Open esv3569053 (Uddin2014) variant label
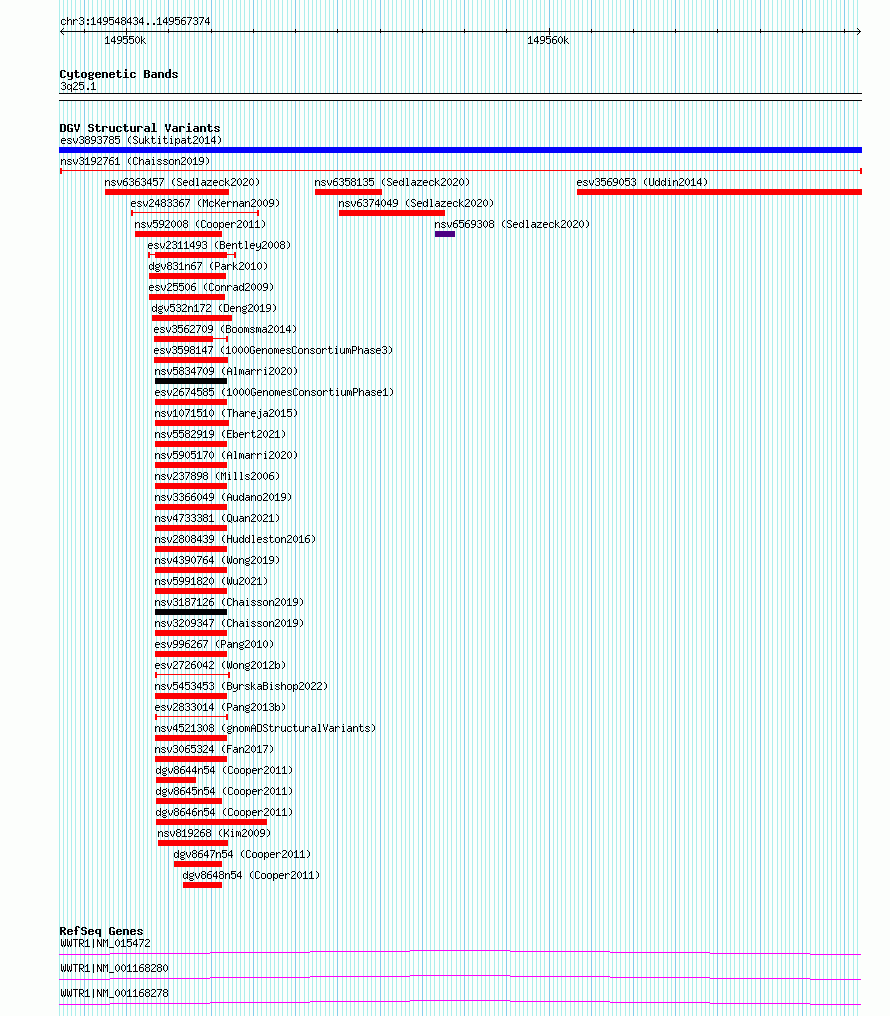This screenshot has height=1016, width=890. point(642,182)
